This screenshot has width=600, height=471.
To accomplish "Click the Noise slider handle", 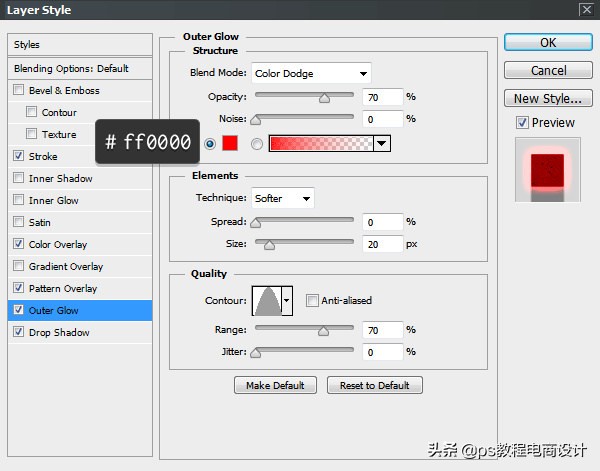I will point(256,120).
